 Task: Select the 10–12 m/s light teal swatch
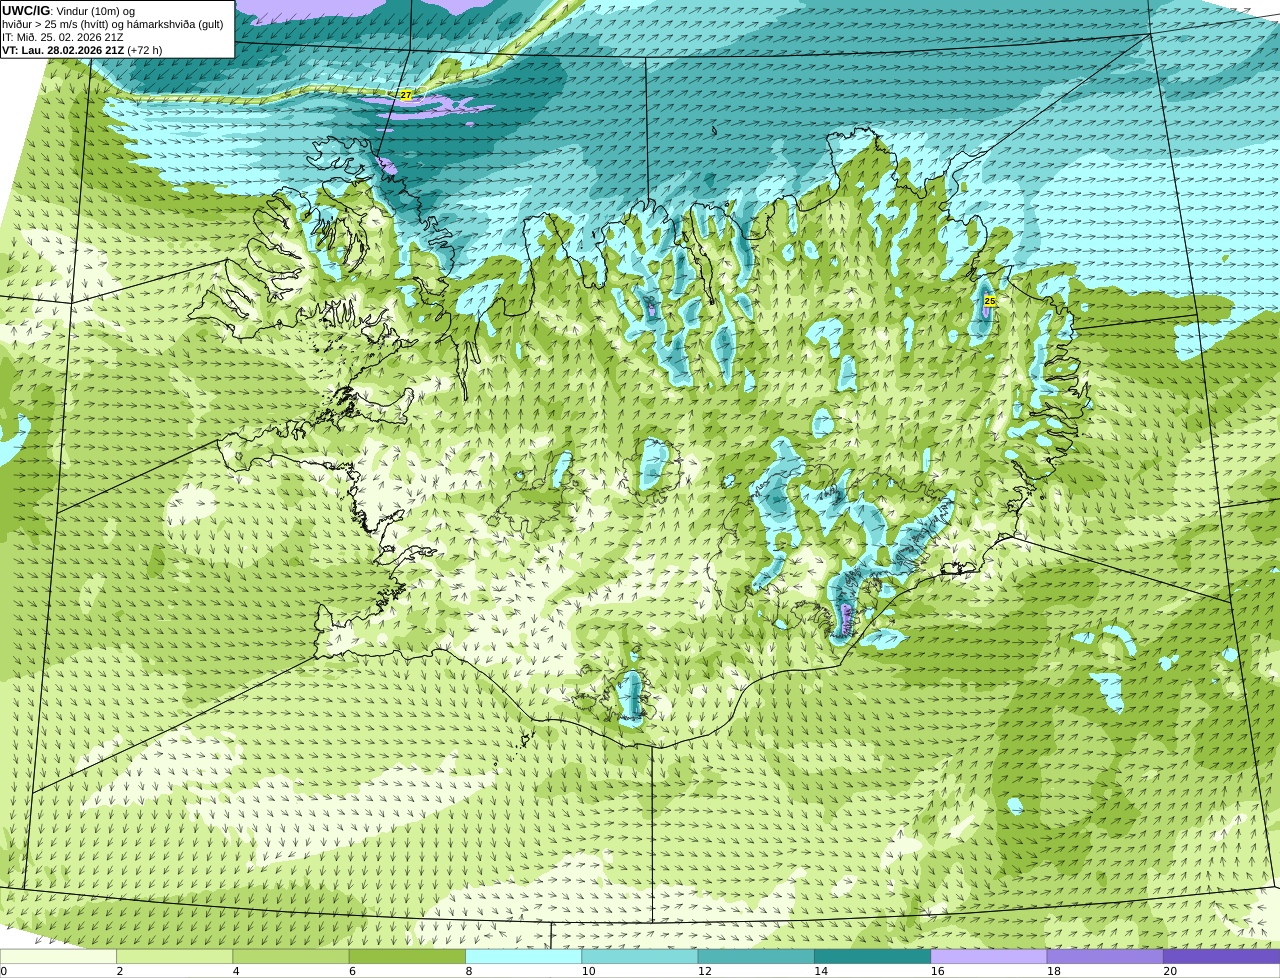[640, 956]
